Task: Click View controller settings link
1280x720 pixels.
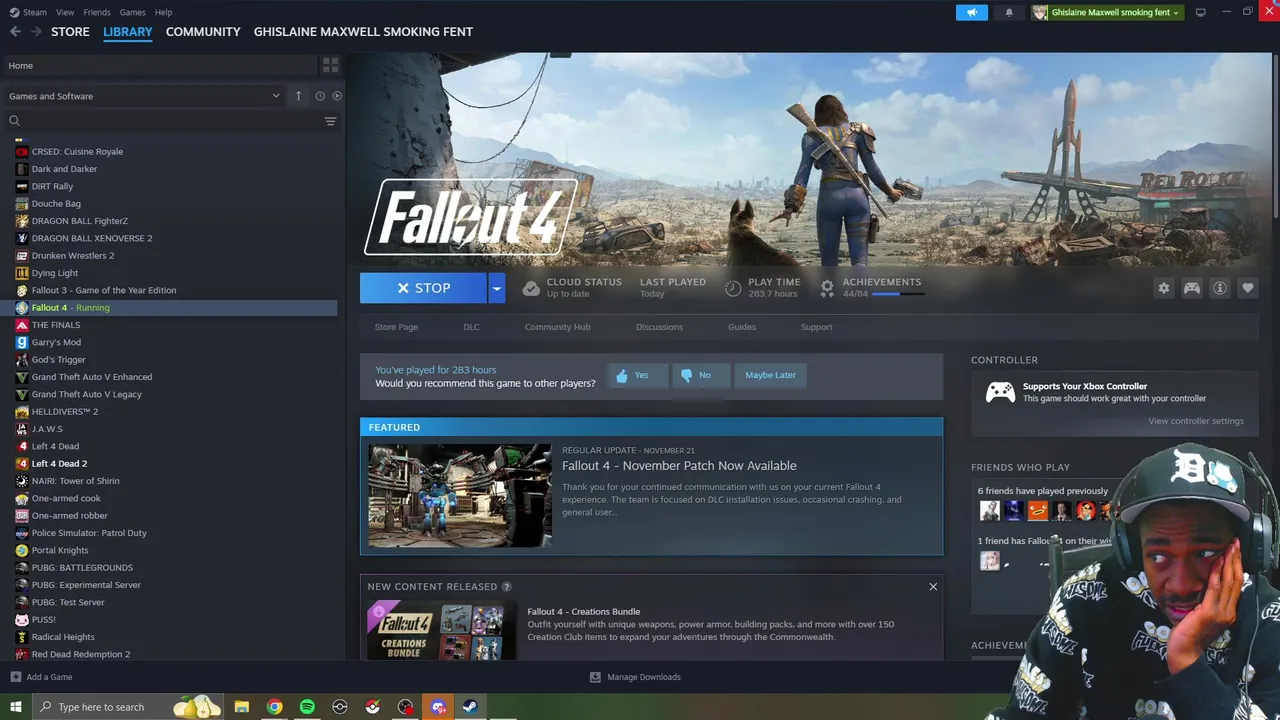Action: pyautogui.click(x=1196, y=421)
